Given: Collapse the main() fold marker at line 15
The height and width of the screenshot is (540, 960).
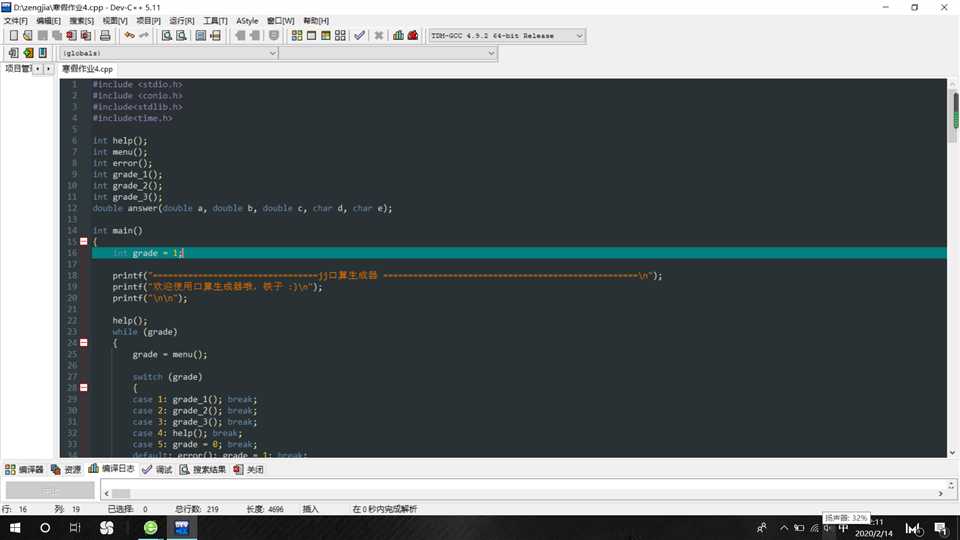Looking at the screenshot, I should pyautogui.click(x=84, y=241).
